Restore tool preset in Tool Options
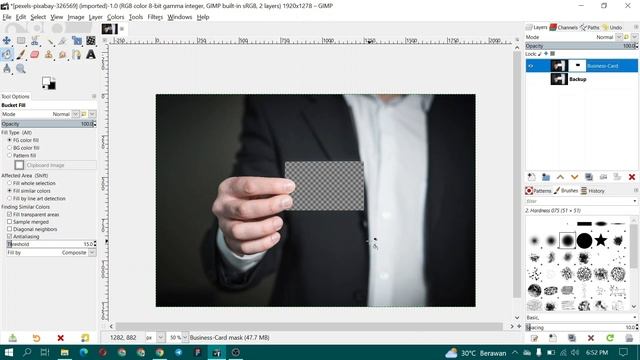 (x=36, y=338)
